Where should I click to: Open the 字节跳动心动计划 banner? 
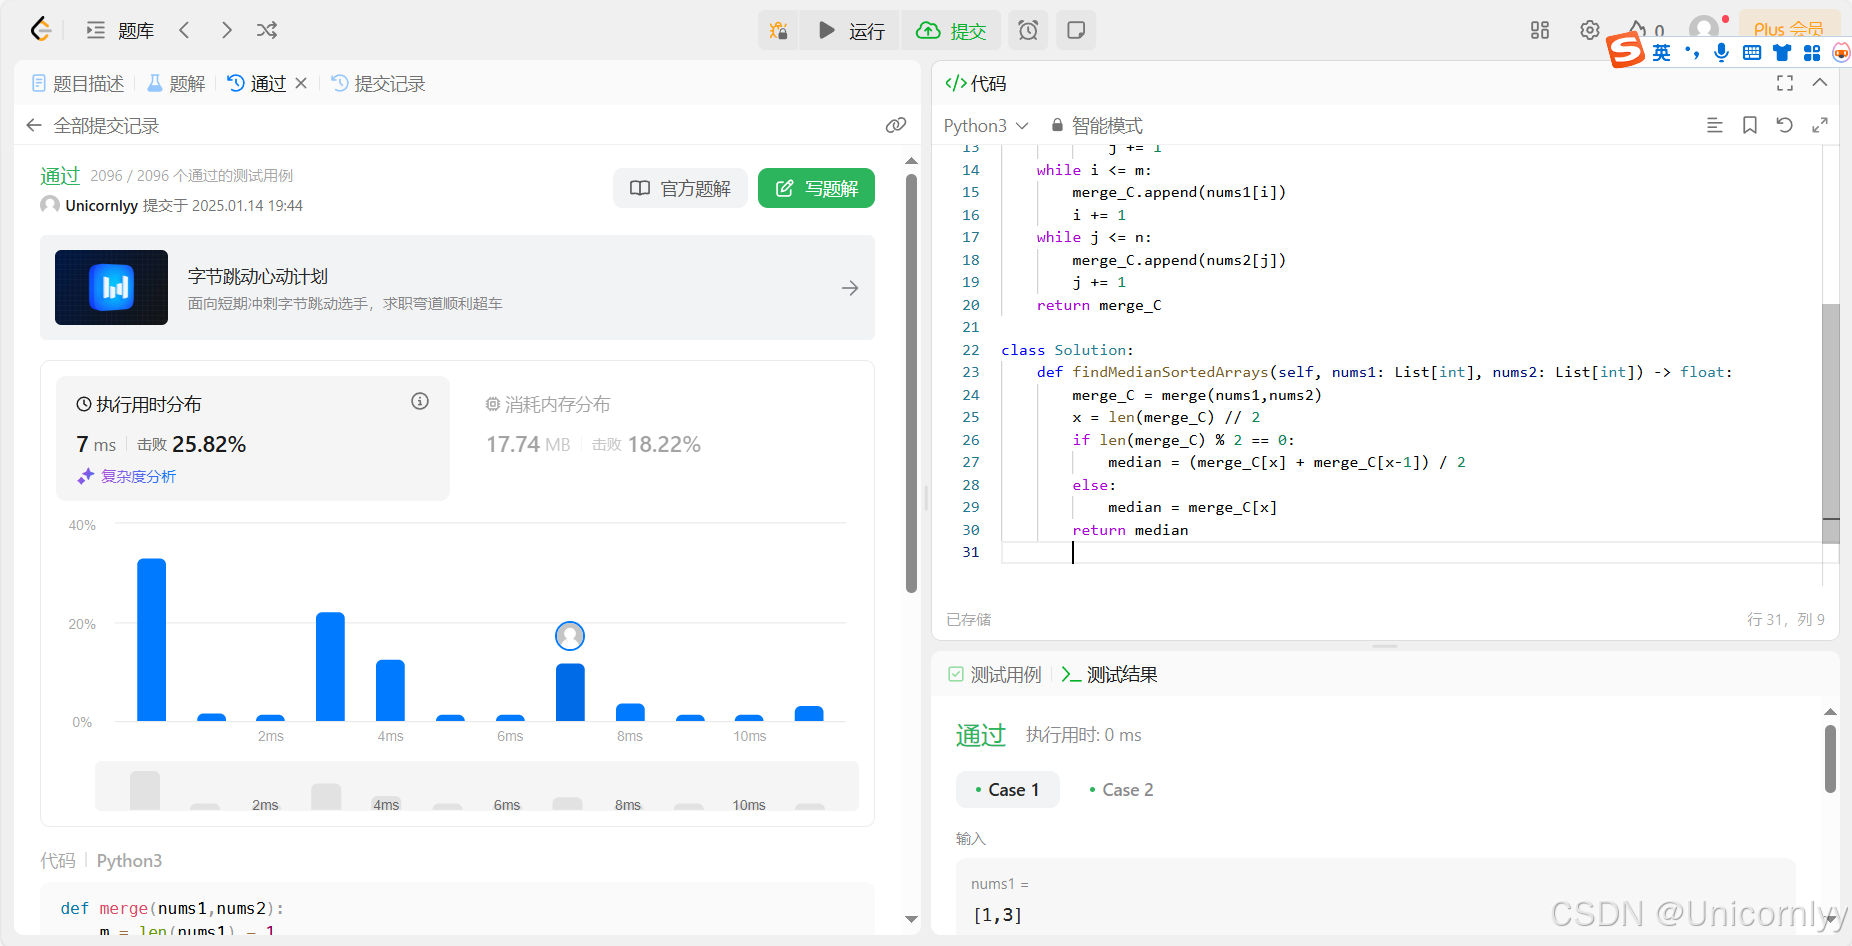click(x=457, y=288)
